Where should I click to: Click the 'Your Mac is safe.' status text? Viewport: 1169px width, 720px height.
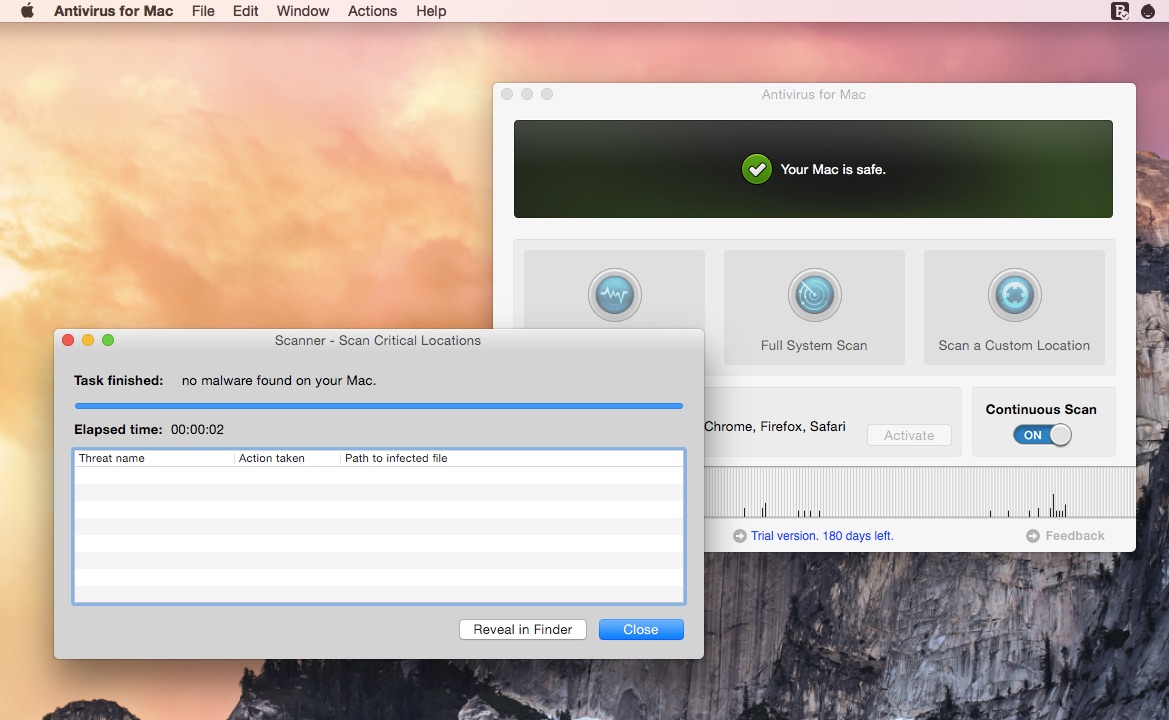coord(833,169)
